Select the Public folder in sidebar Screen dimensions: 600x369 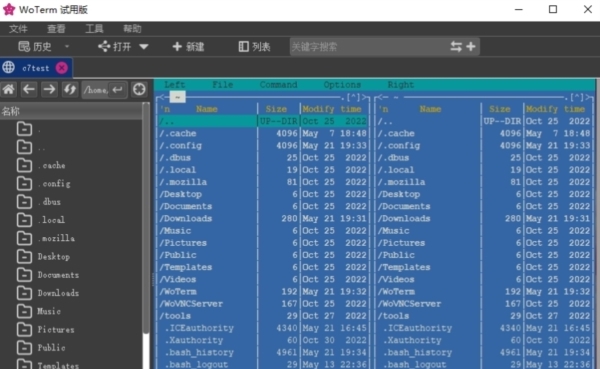pos(51,348)
